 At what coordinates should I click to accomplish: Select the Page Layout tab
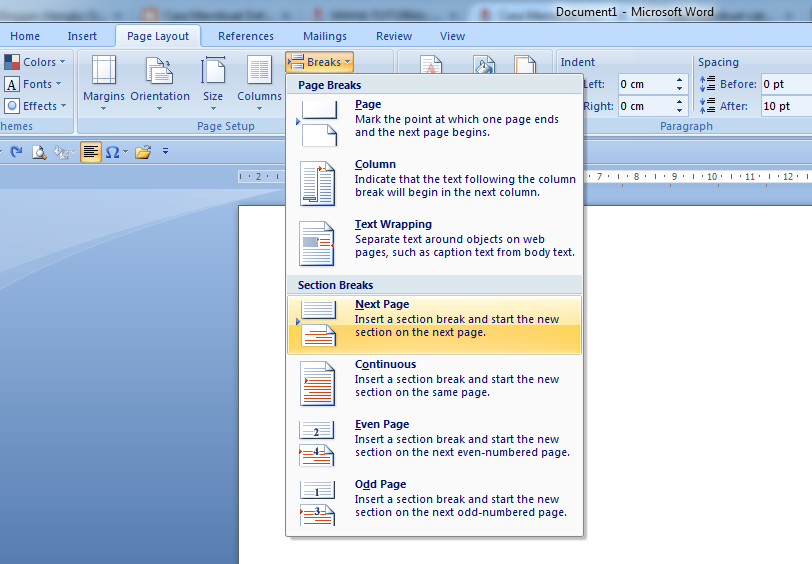(x=158, y=36)
